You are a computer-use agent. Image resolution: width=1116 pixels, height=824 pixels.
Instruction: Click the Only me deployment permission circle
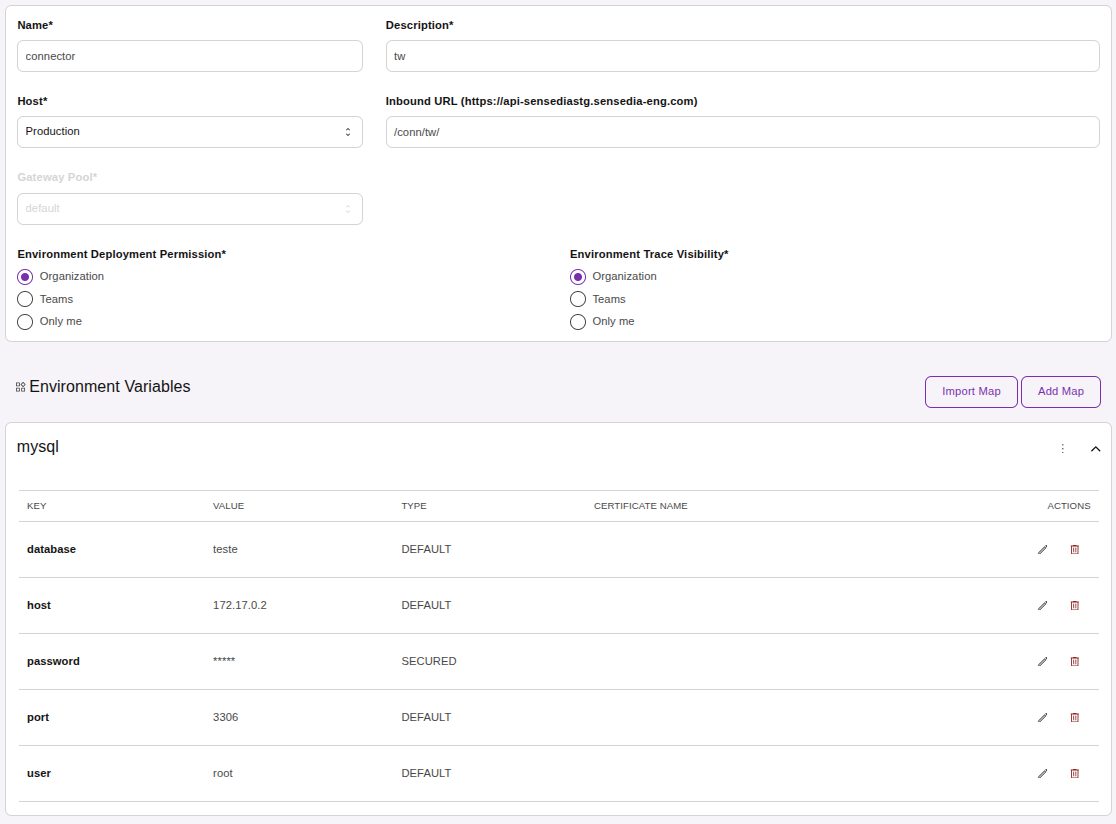24,321
